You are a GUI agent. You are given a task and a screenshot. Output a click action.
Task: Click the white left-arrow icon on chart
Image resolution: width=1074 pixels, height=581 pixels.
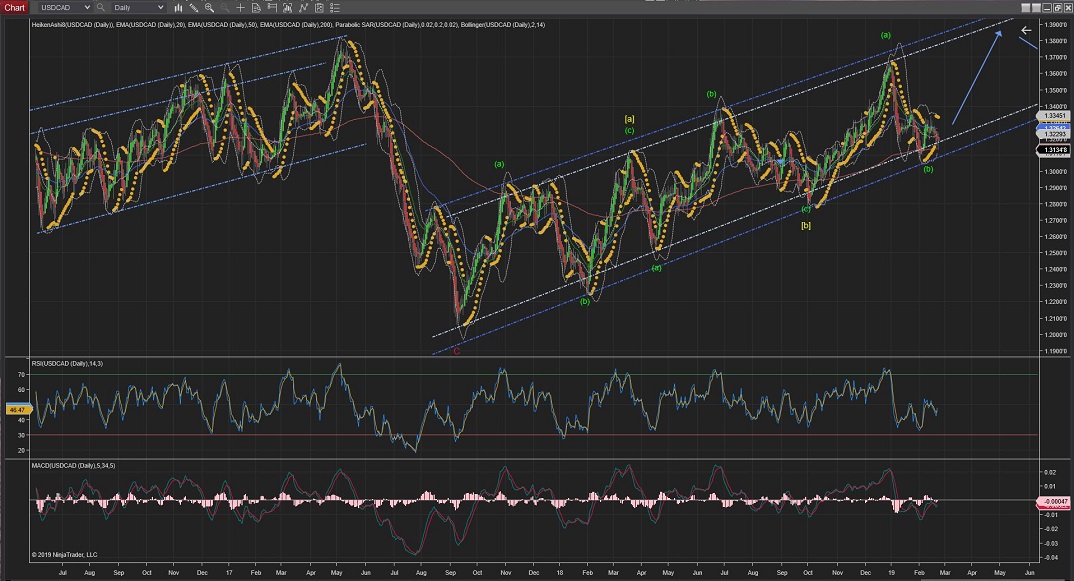(x=1025, y=30)
